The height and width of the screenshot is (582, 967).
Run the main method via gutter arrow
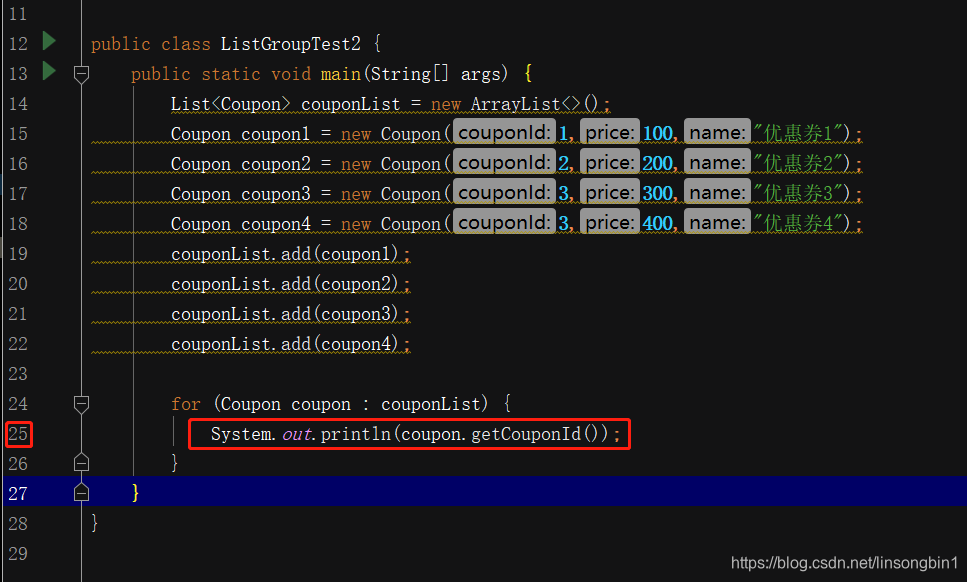49,71
